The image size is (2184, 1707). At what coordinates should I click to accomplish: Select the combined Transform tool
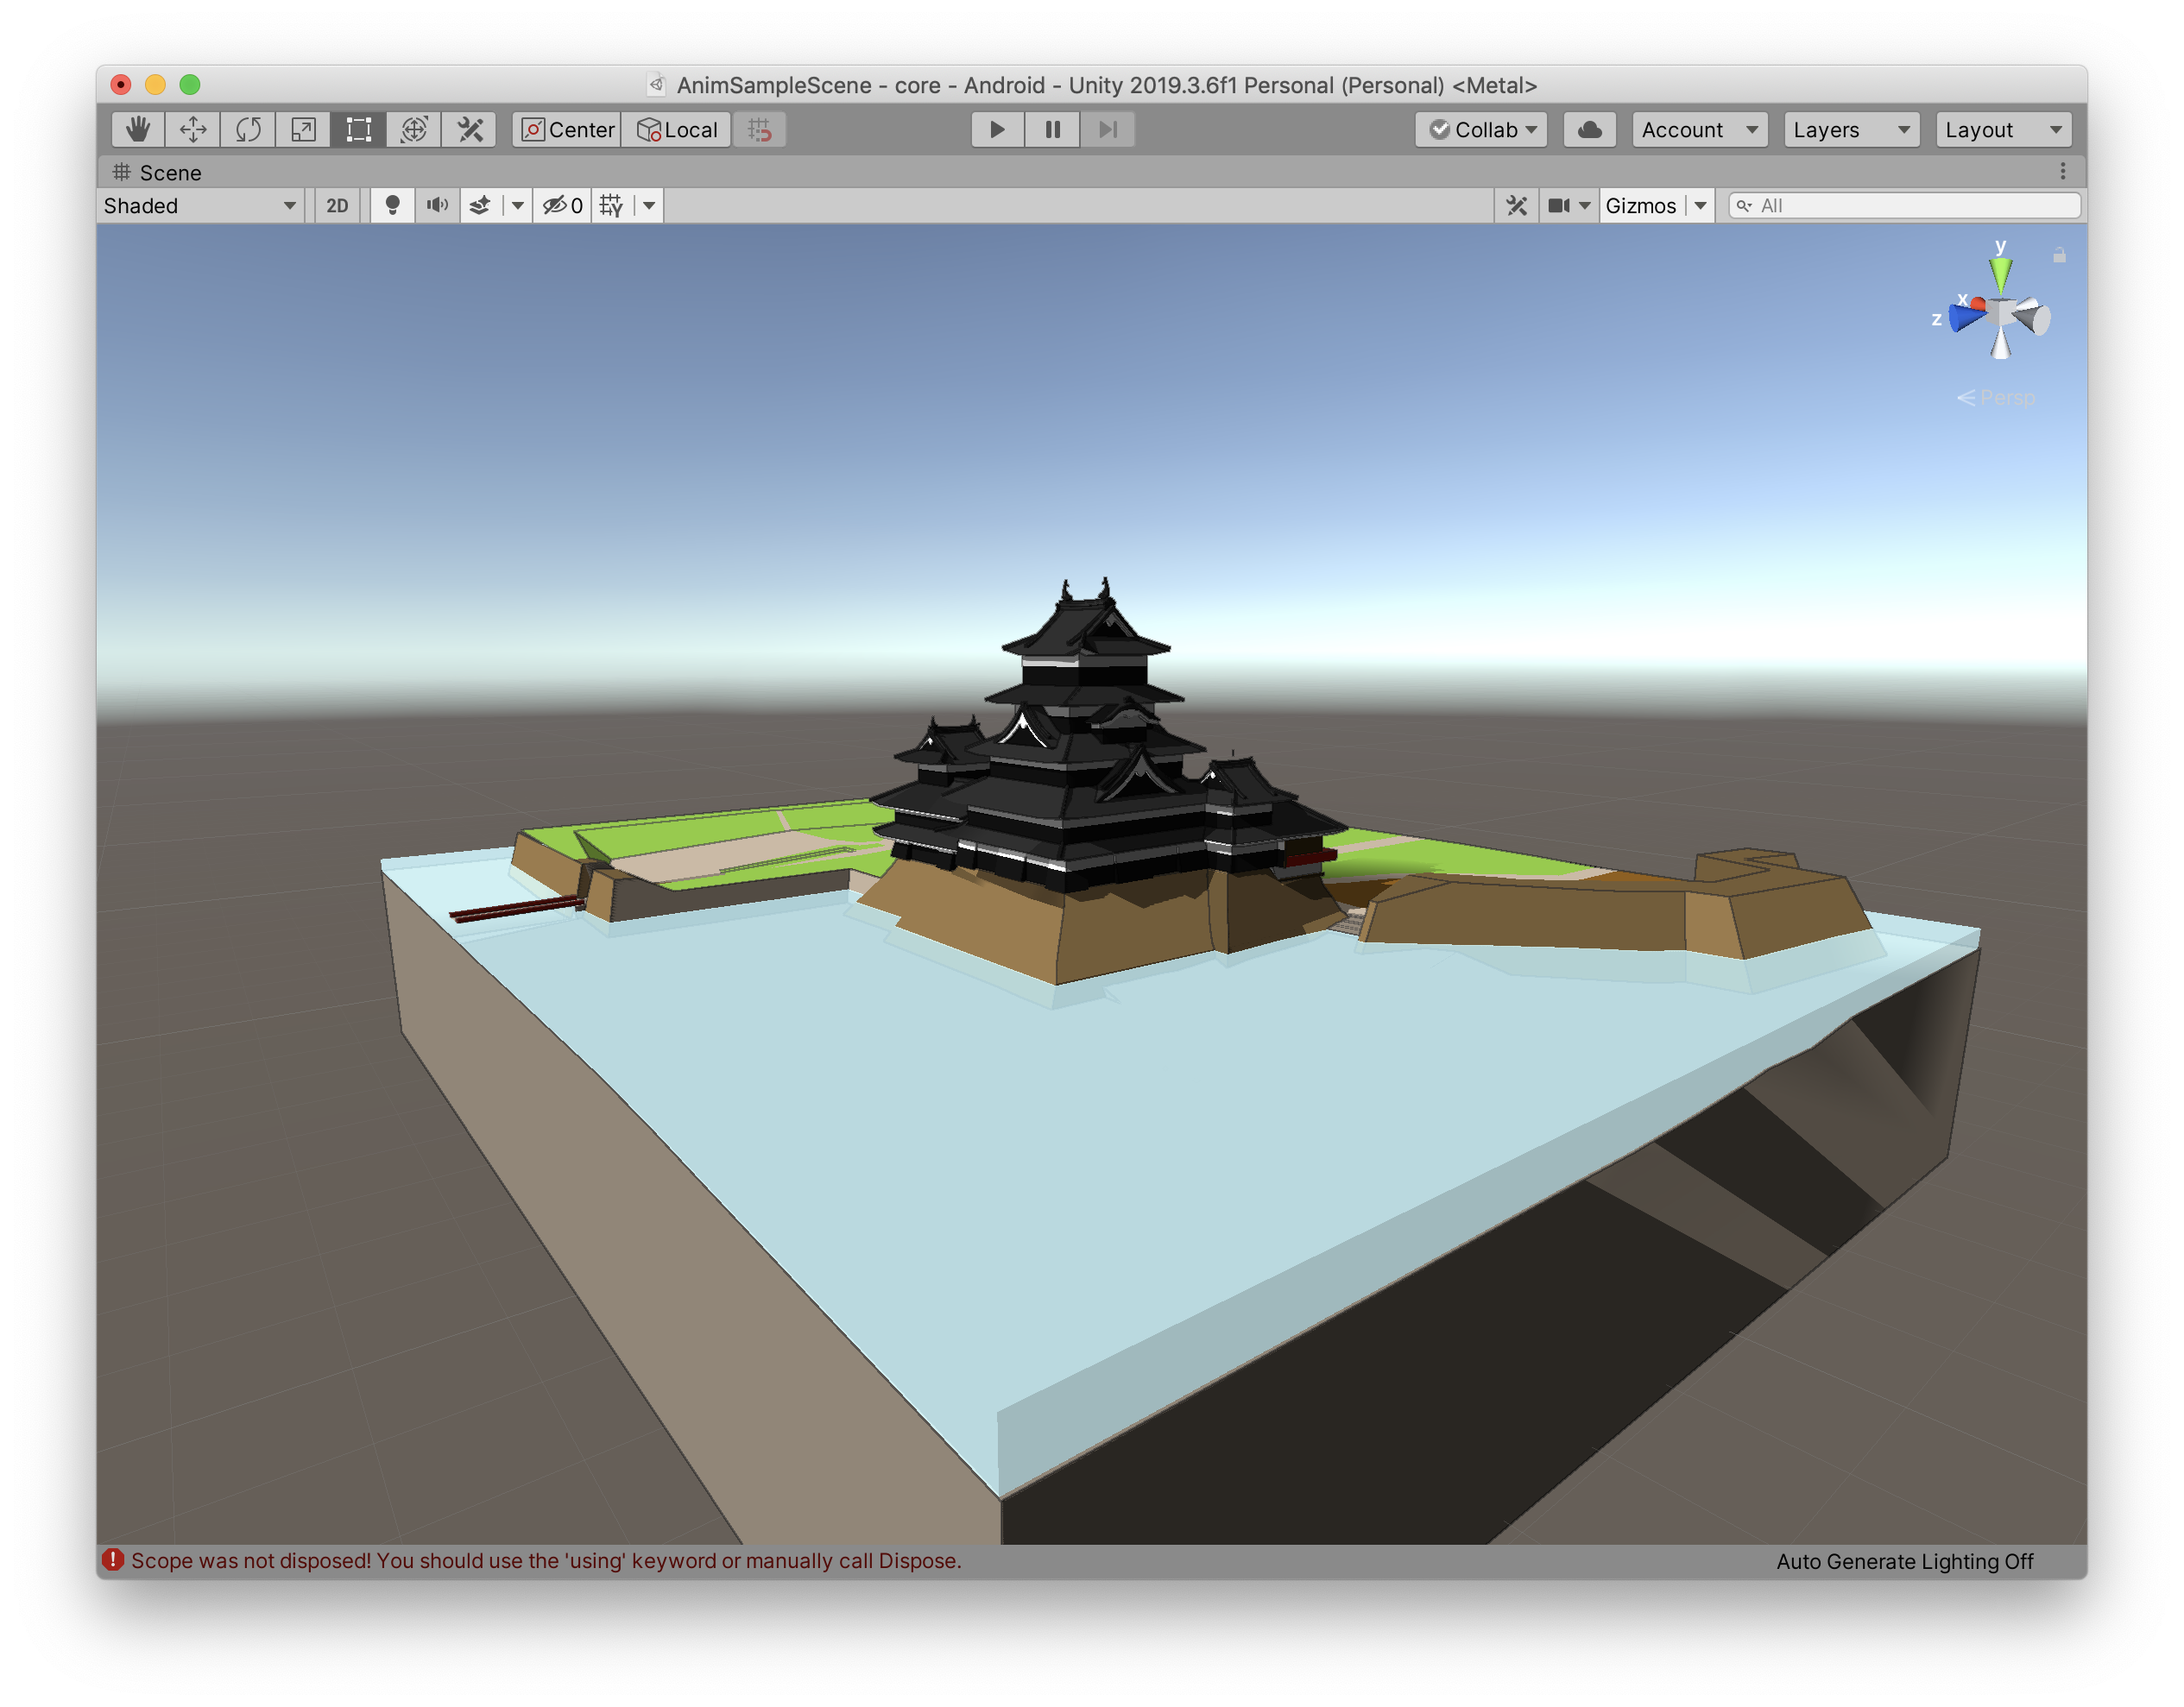point(414,130)
